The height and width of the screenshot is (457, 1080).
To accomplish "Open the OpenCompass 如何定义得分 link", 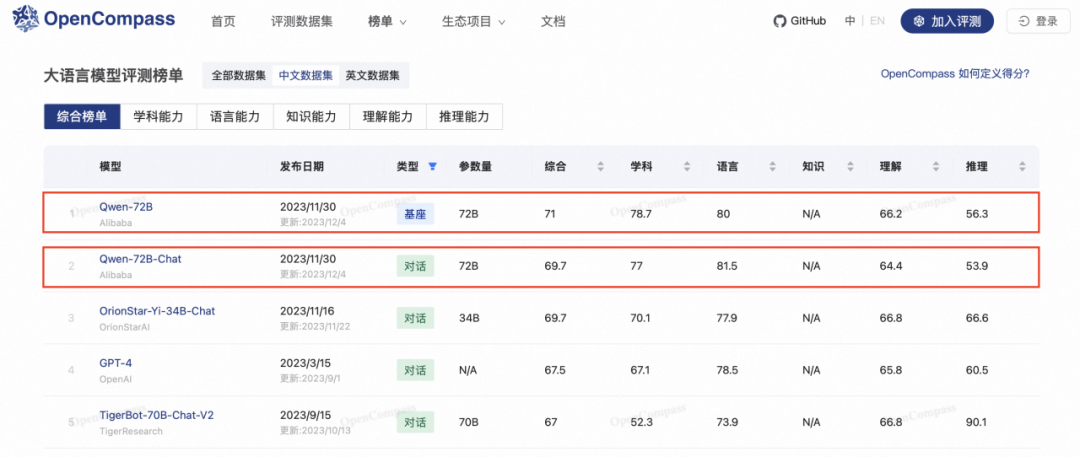I will click(x=955, y=74).
